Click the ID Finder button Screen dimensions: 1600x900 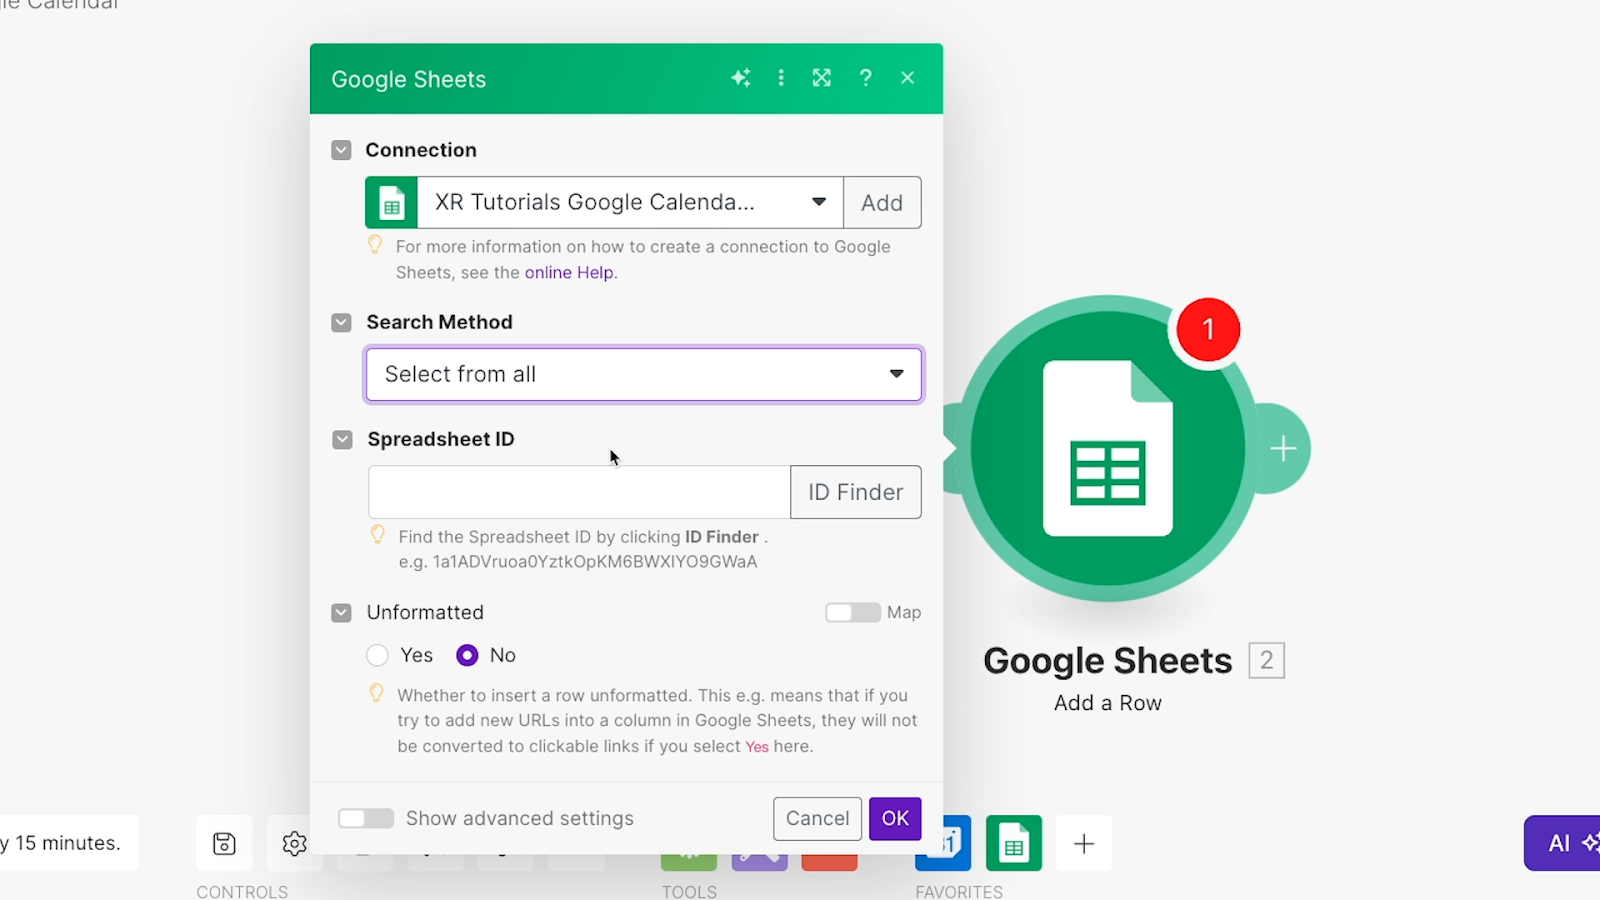856,492
